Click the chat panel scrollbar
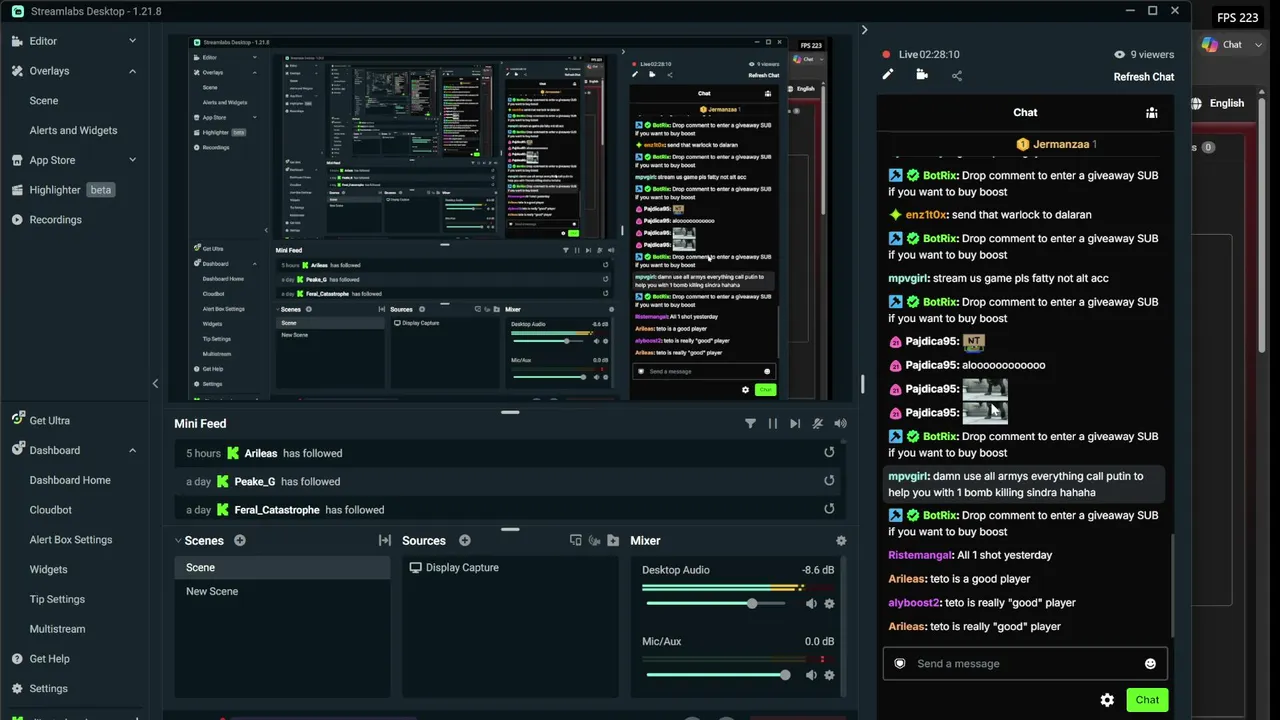 pos(1172,588)
